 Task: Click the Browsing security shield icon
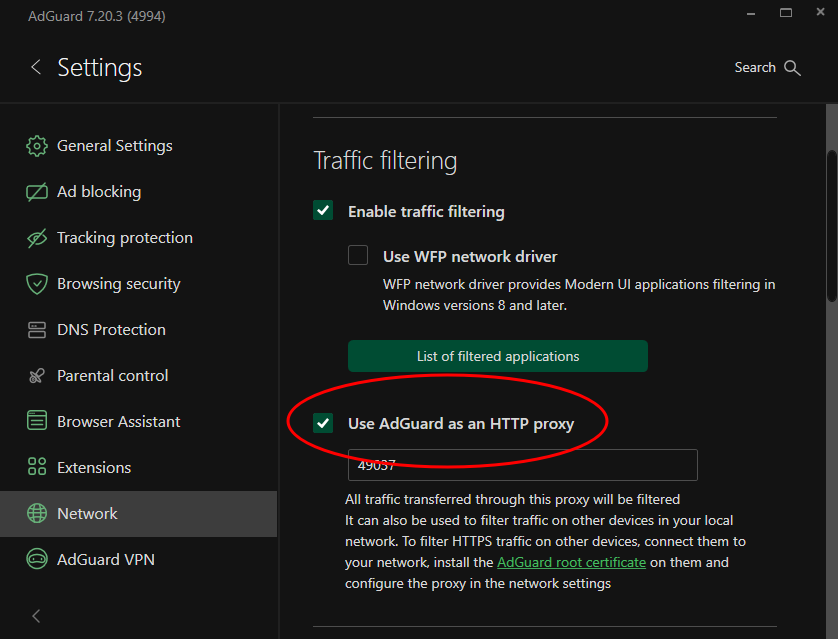coord(36,284)
